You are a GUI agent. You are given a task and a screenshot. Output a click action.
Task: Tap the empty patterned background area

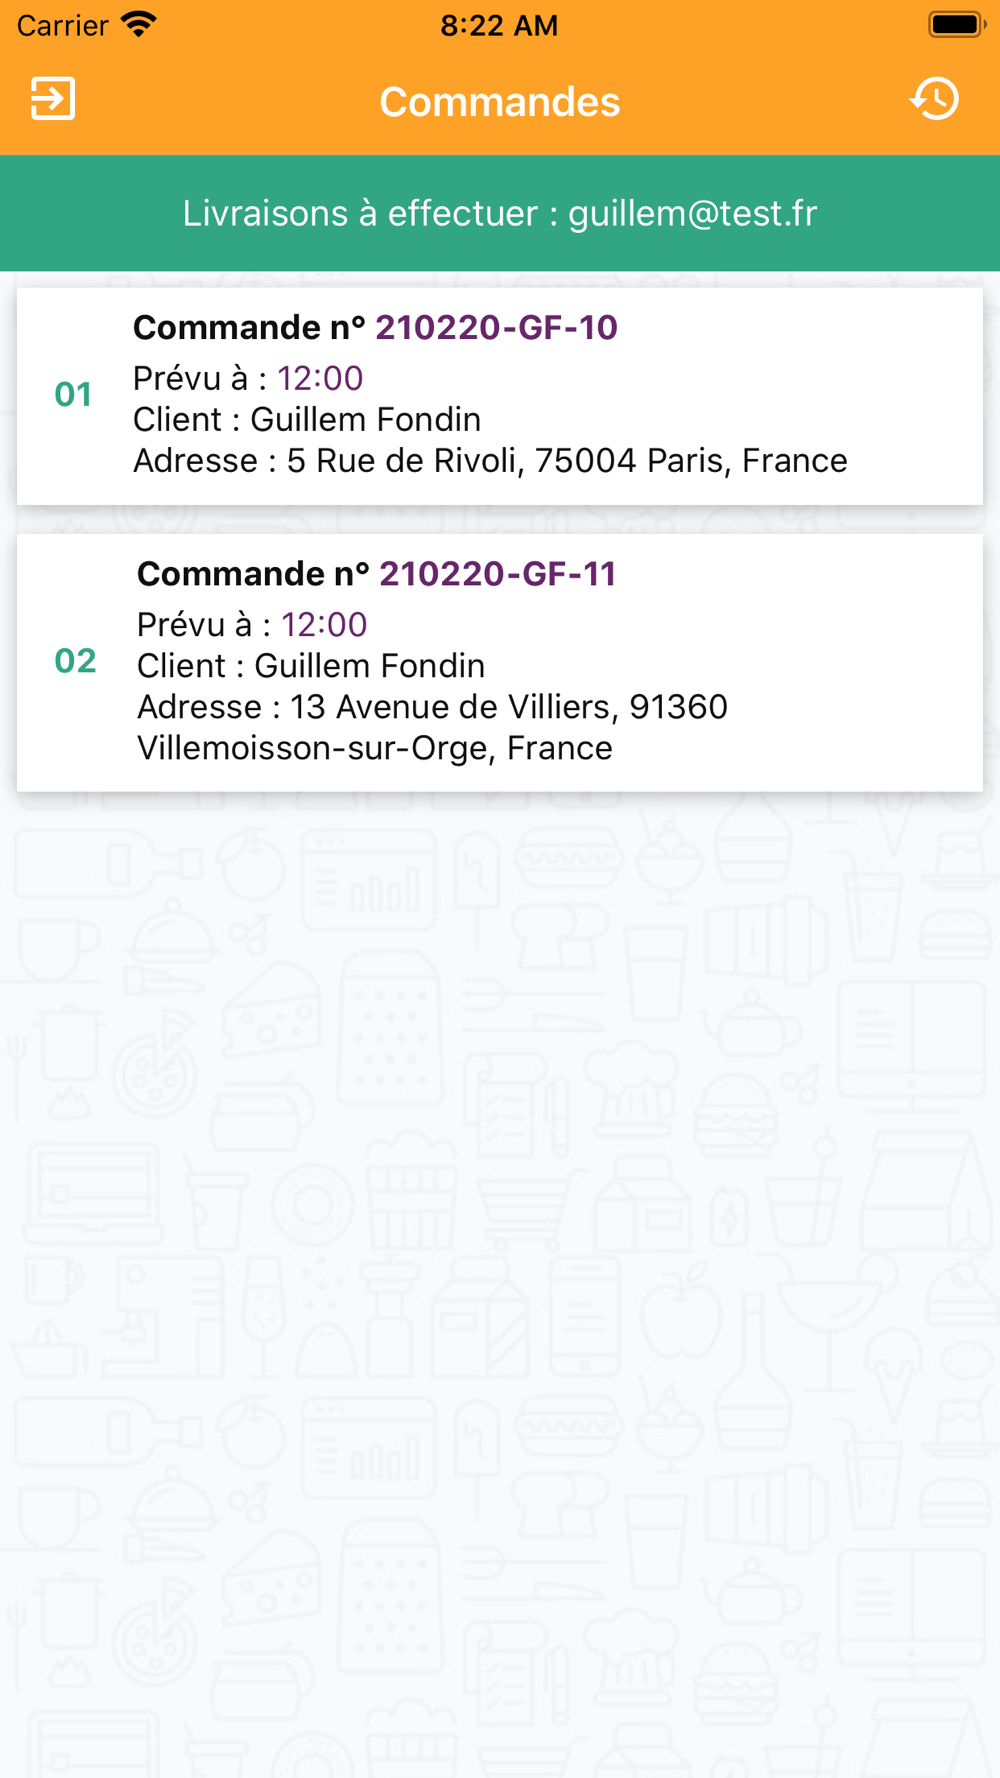point(500,1250)
